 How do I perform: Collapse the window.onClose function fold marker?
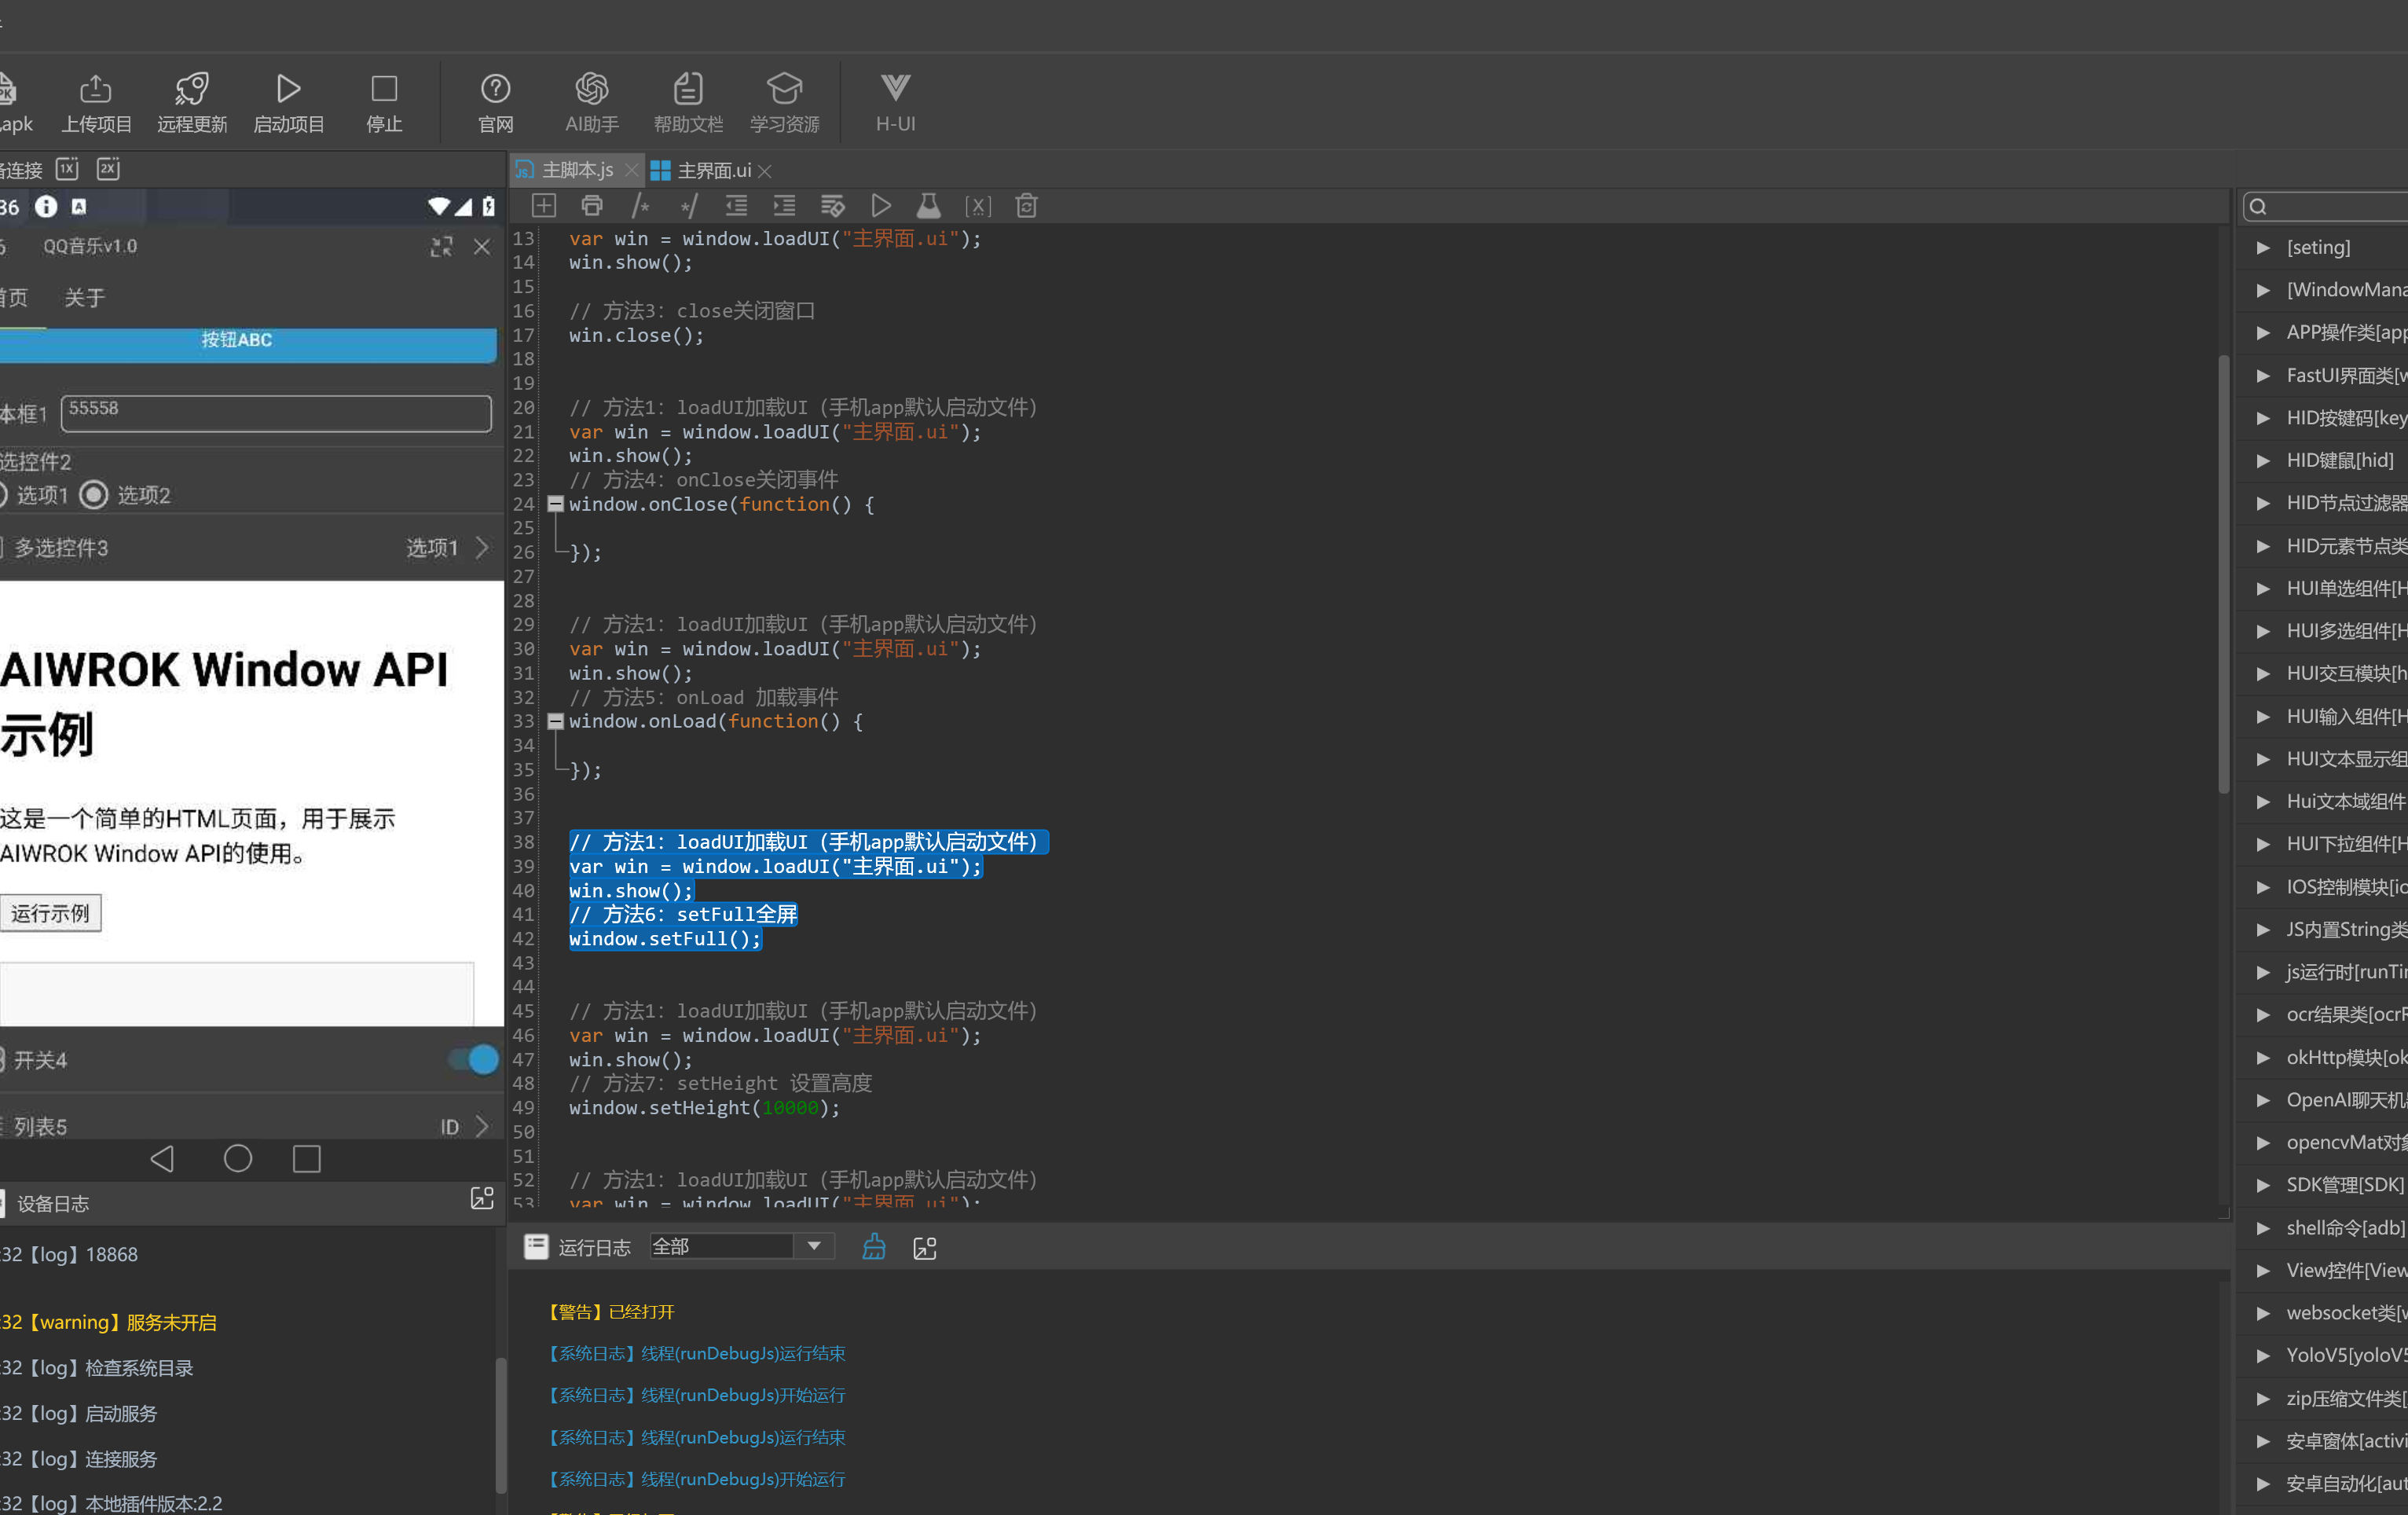555,504
